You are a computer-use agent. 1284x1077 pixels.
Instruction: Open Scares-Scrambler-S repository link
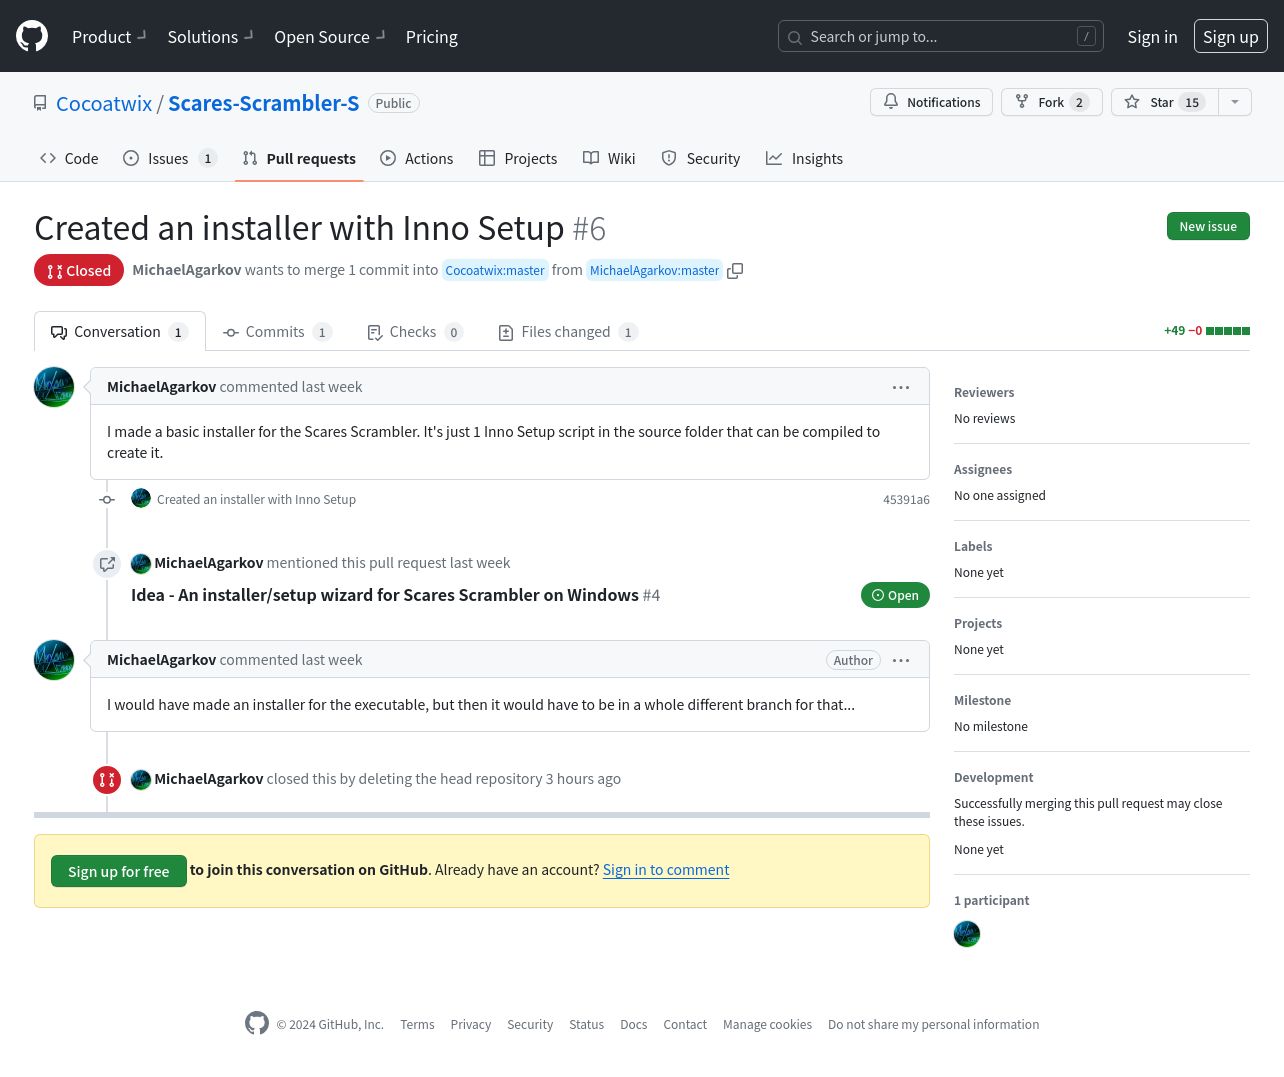263,103
